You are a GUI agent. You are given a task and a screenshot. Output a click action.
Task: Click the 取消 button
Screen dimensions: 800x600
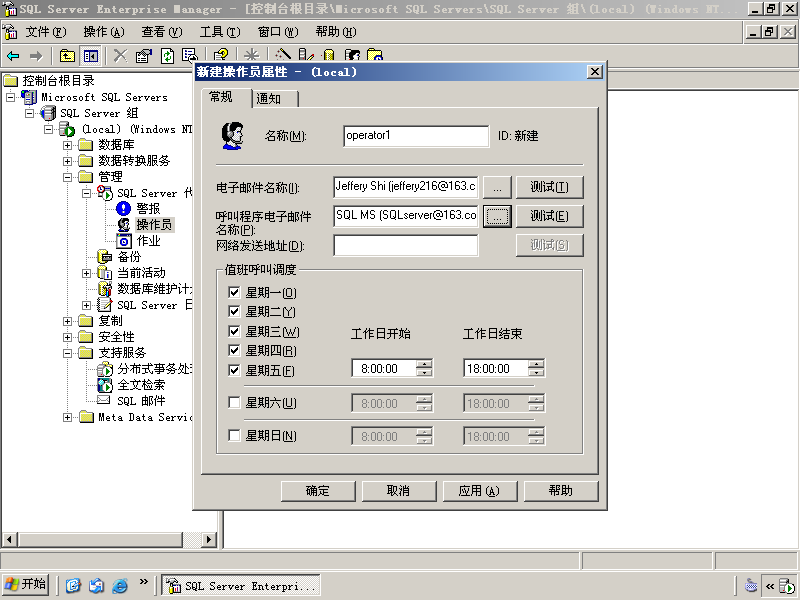[399, 491]
